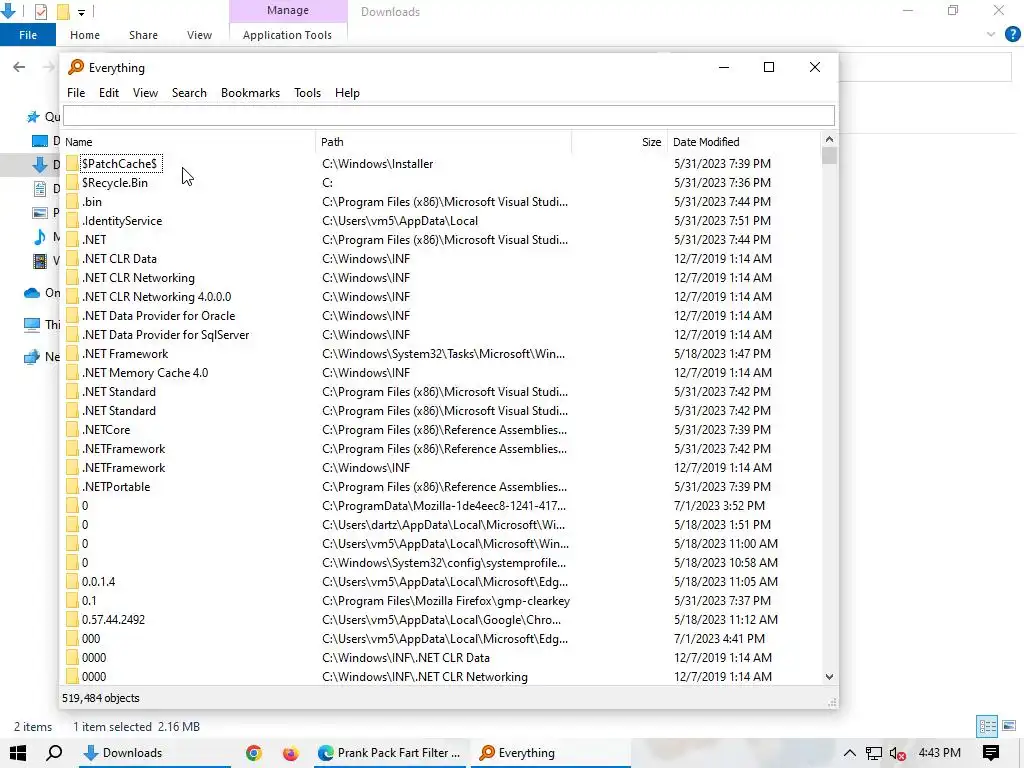
Task: Open Firefox from taskbar
Action: (x=291, y=753)
